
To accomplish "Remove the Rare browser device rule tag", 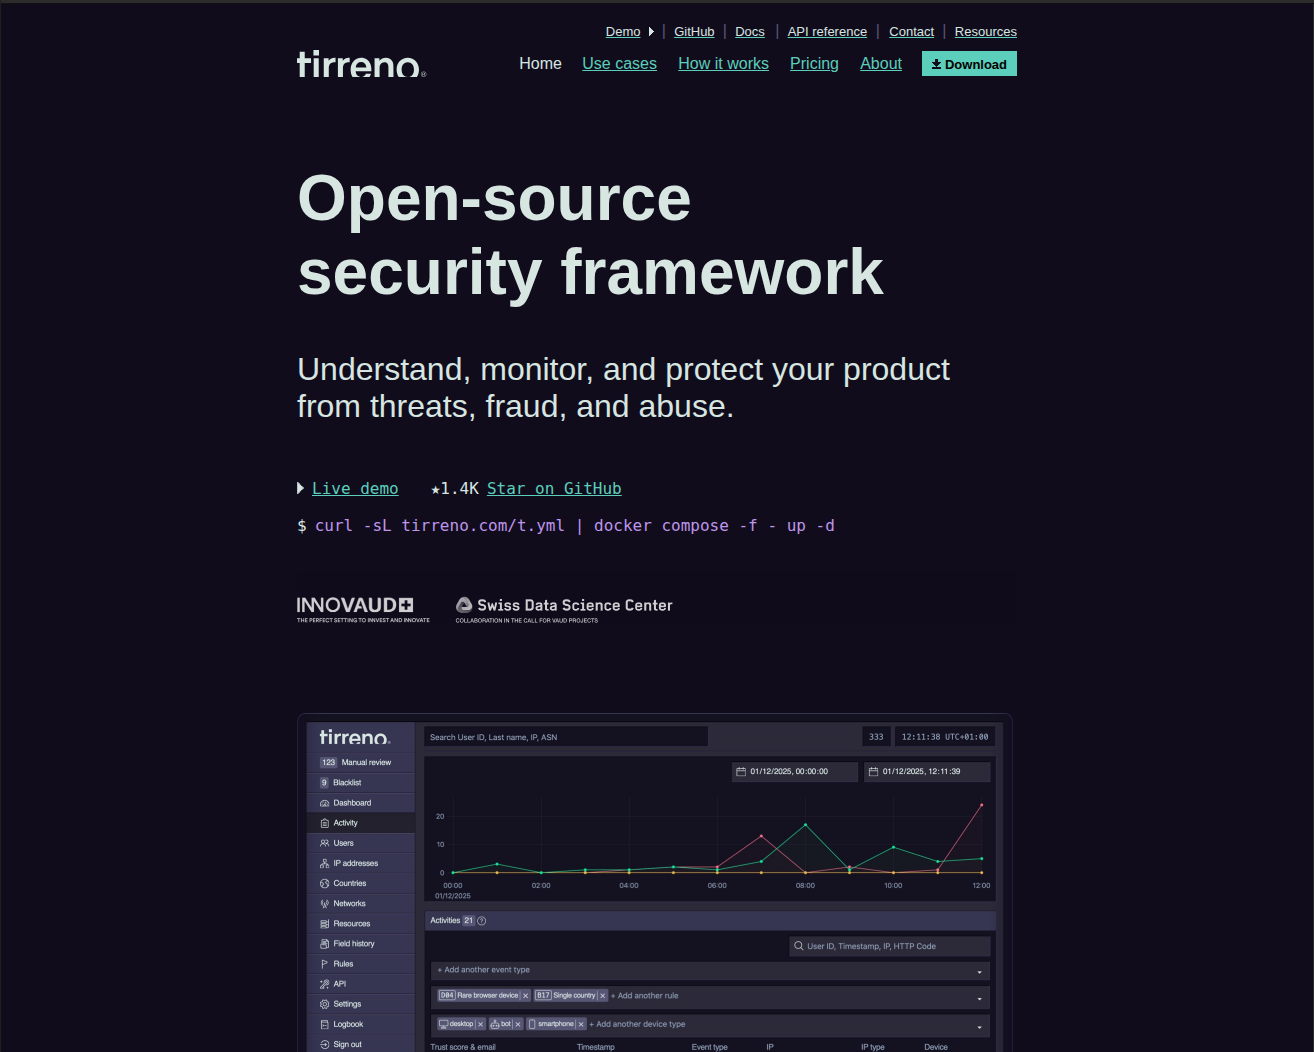I will click(x=526, y=996).
